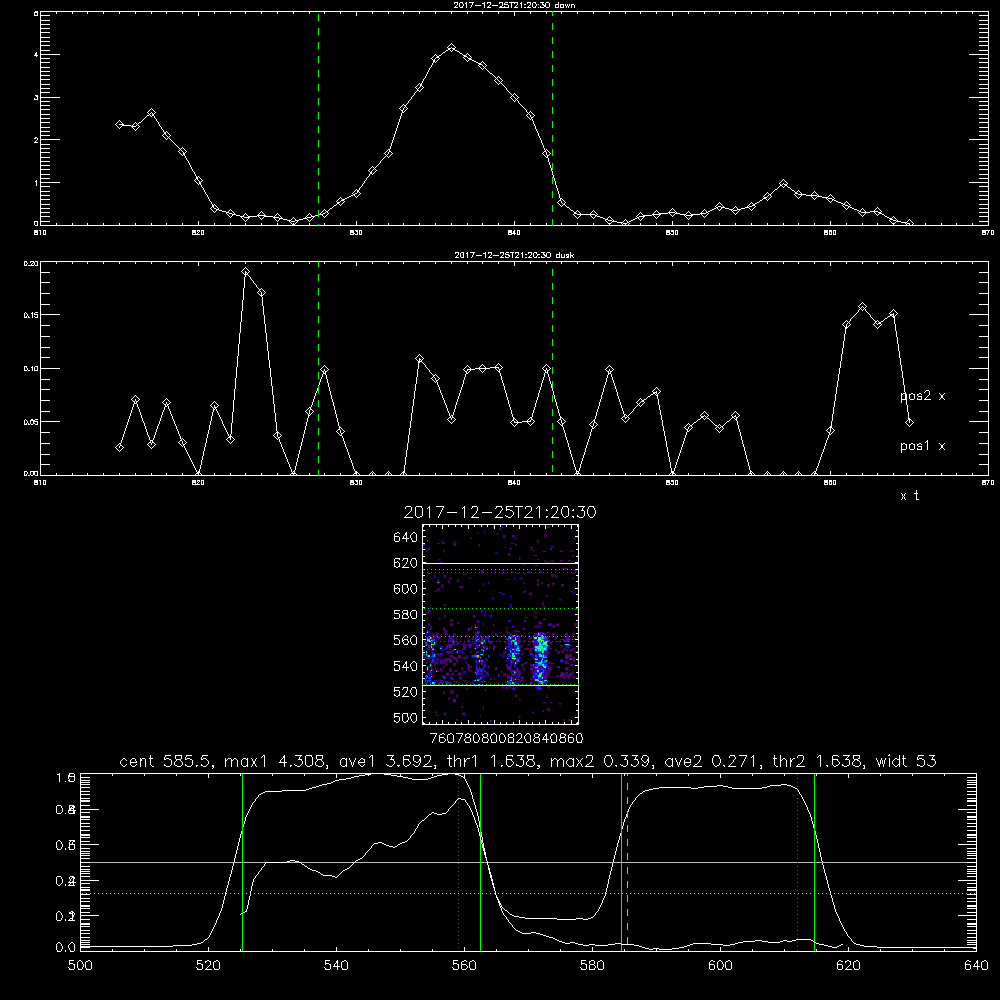
Task: Click the '540' x-axis label of bottom plot
Action: (x=336, y=966)
